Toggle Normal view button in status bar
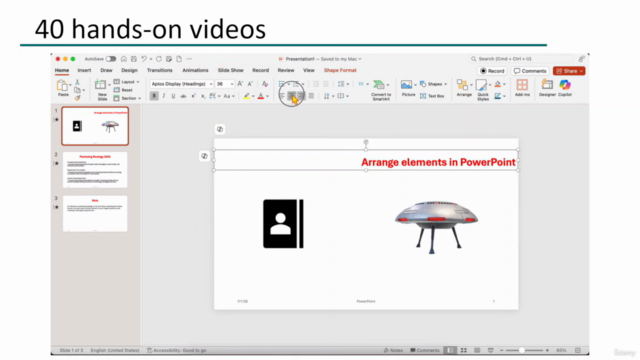This screenshot has width=640, height=360. 450,350
